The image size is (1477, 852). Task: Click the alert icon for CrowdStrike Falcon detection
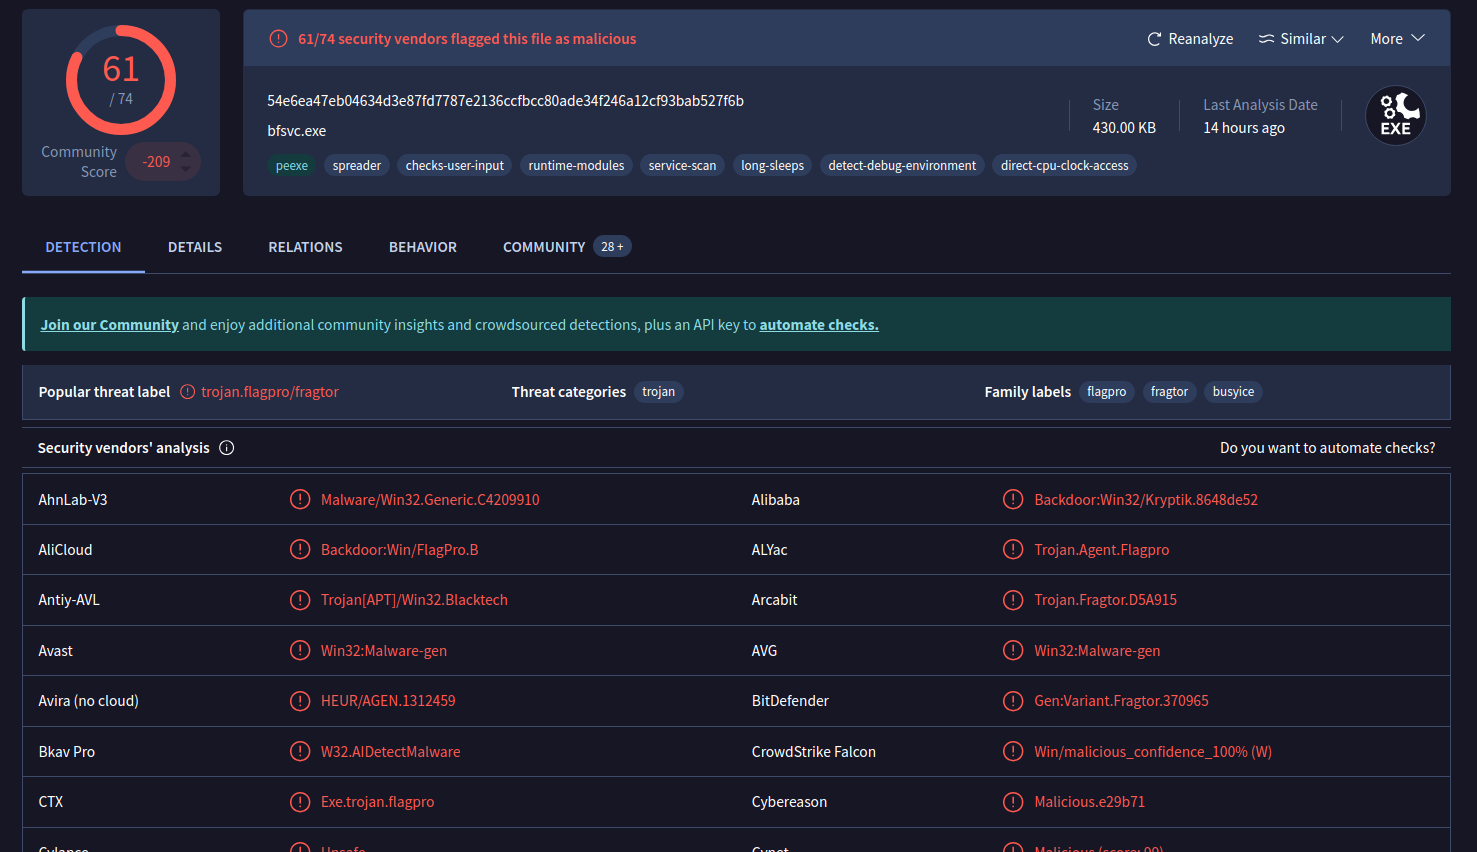click(x=1013, y=751)
